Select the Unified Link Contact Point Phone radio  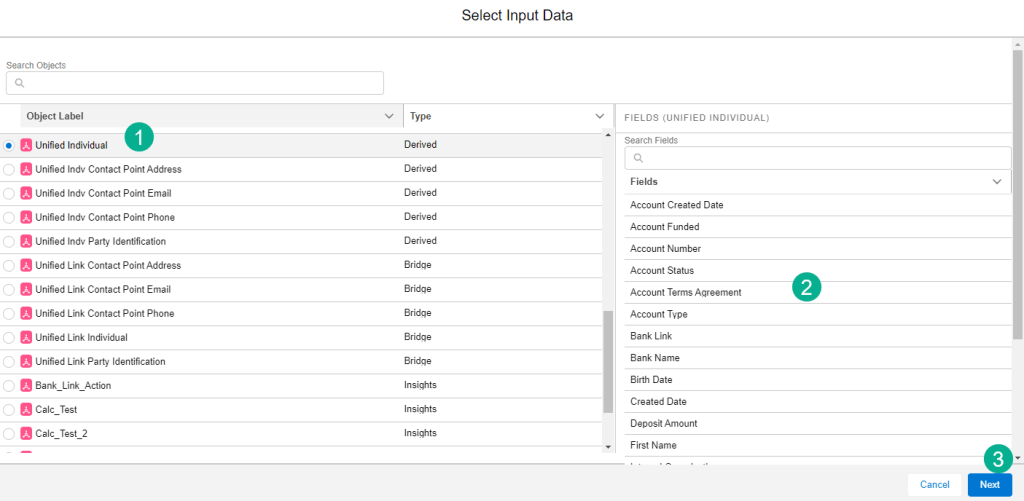[9, 313]
